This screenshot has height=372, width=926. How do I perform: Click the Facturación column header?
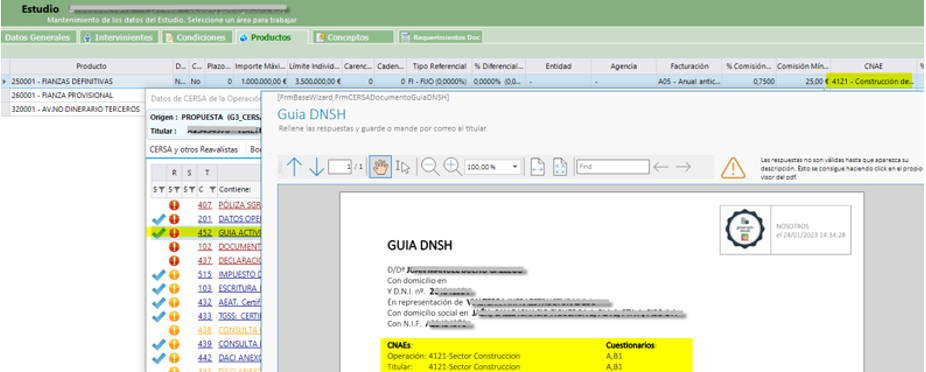click(690, 67)
